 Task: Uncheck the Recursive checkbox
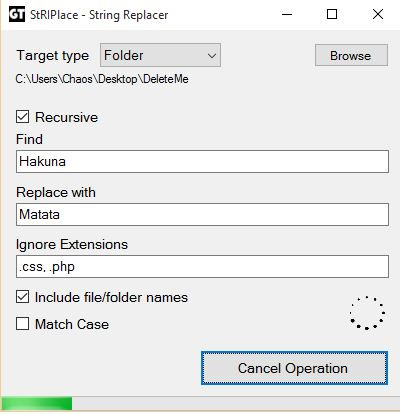pos(22,117)
